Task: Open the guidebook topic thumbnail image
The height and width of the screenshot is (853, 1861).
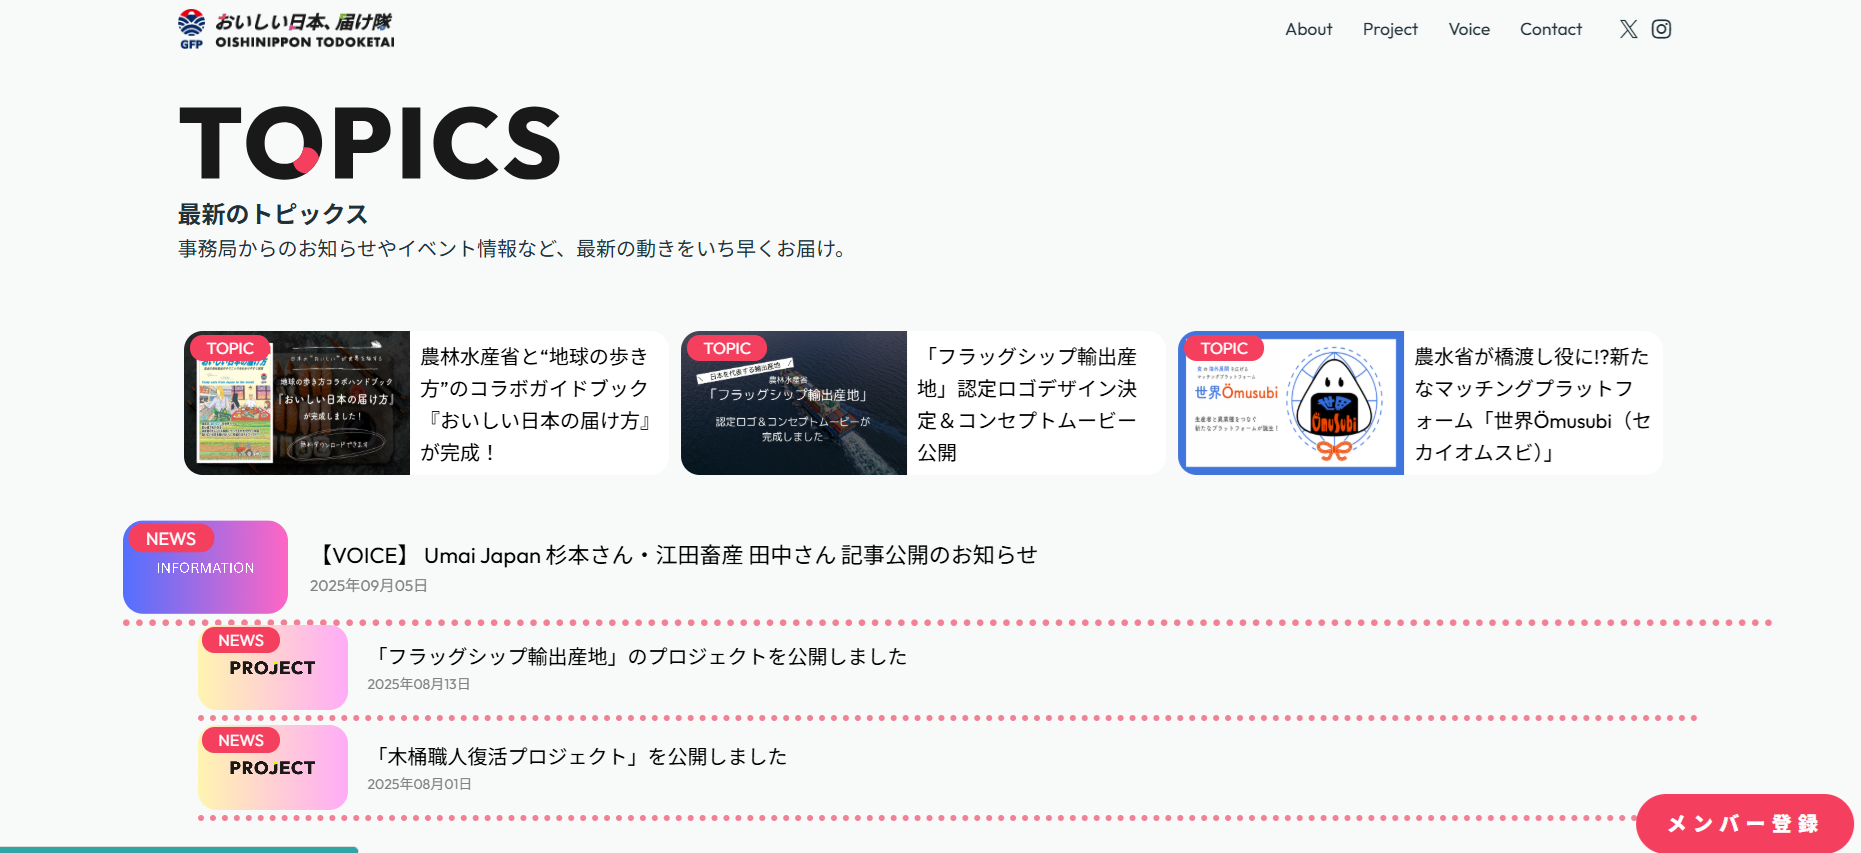Action: click(297, 403)
